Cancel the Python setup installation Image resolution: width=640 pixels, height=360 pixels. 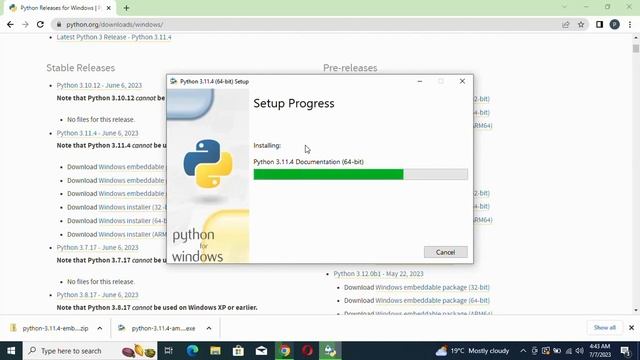[x=445, y=252]
